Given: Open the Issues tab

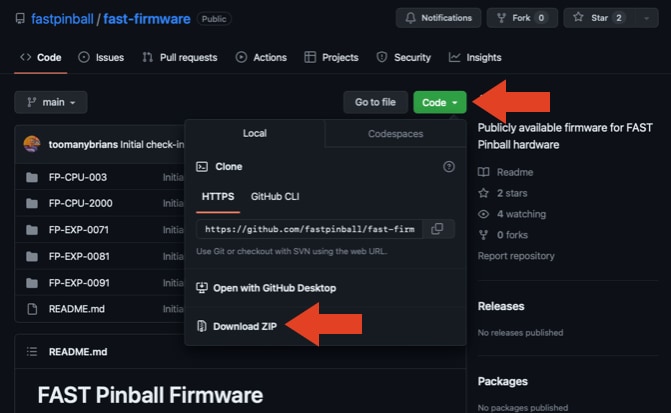Looking at the screenshot, I should tap(101, 57).
